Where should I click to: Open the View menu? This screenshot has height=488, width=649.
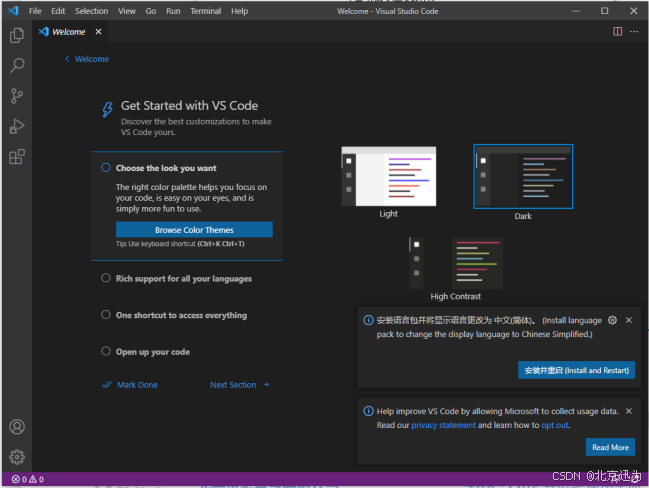click(x=127, y=11)
